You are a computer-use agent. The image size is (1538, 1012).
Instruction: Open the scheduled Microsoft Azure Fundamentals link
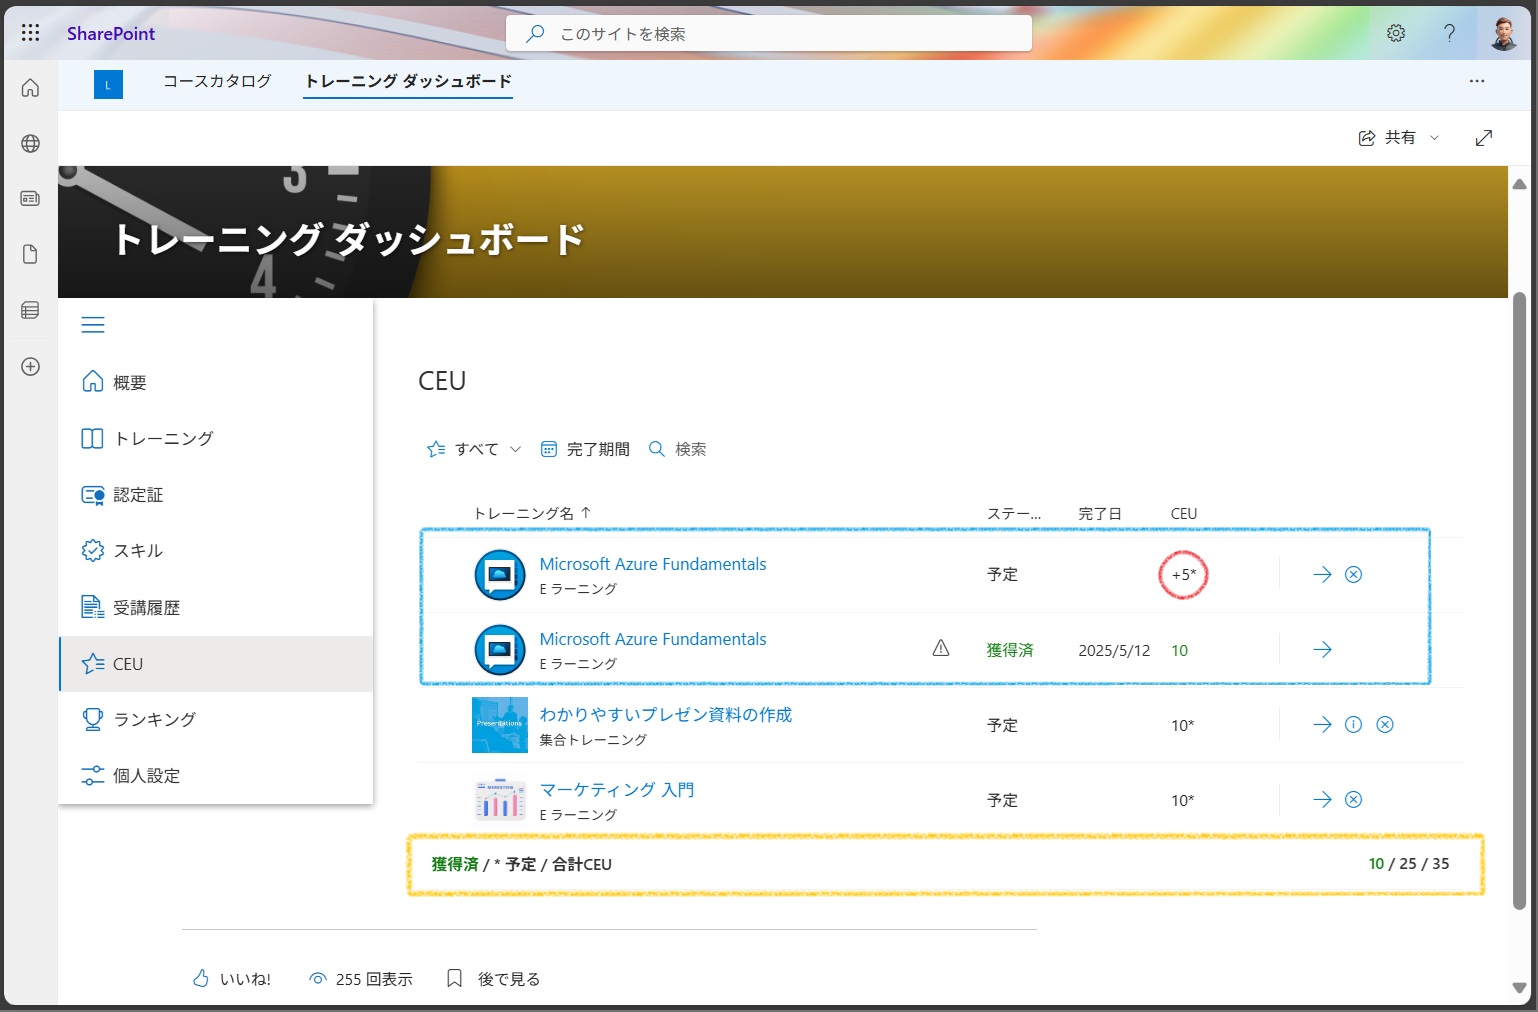pos(653,564)
